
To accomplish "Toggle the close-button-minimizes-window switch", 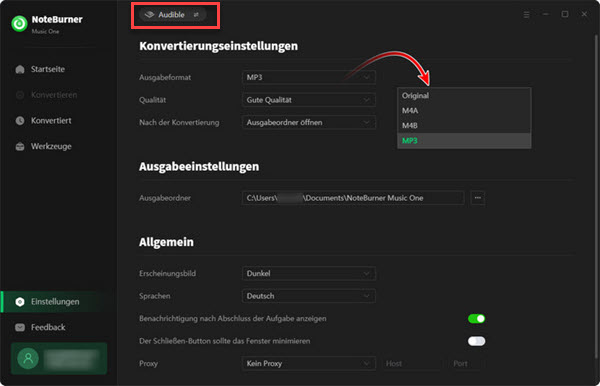I will (x=476, y=341).
